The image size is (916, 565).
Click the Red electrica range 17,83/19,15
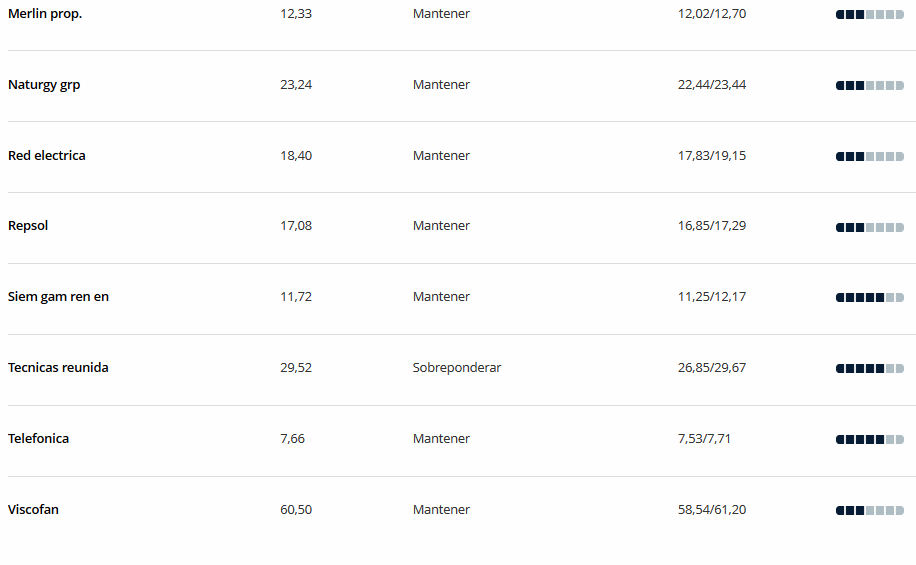pos(712,156)
